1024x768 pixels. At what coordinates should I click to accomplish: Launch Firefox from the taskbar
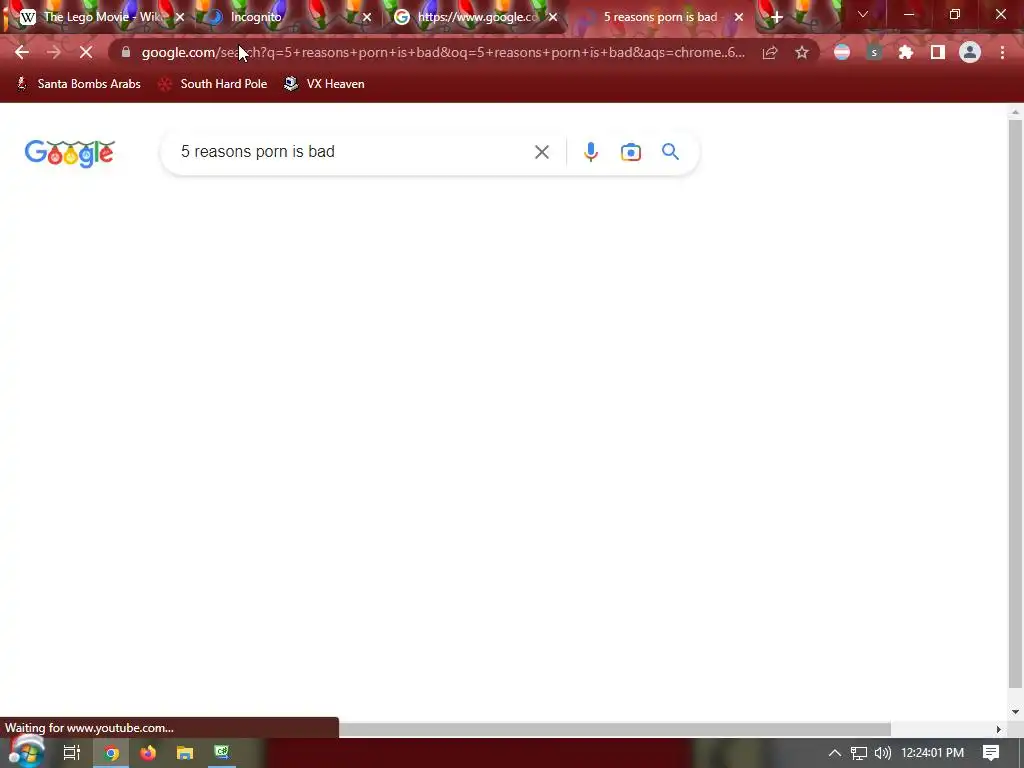[148, 753]
